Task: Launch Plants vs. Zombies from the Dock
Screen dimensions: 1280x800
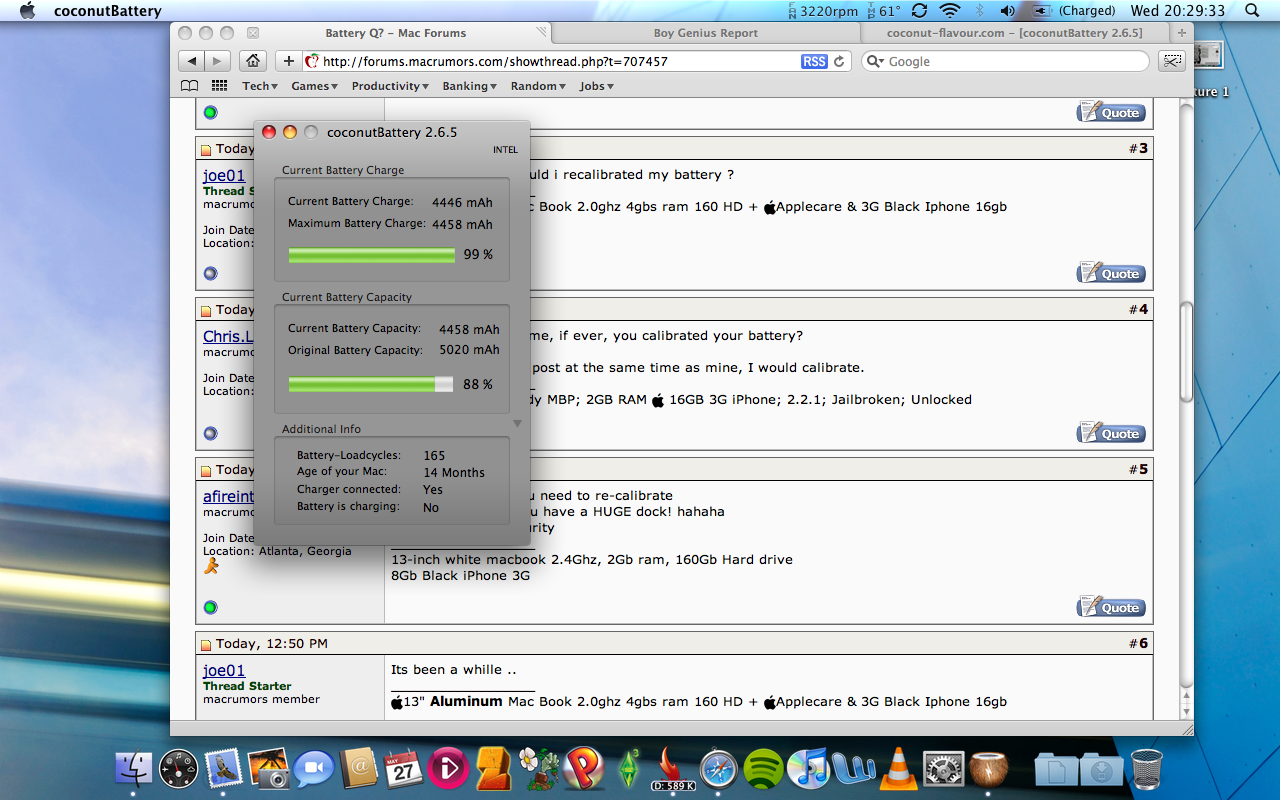Action: [539, 768]
